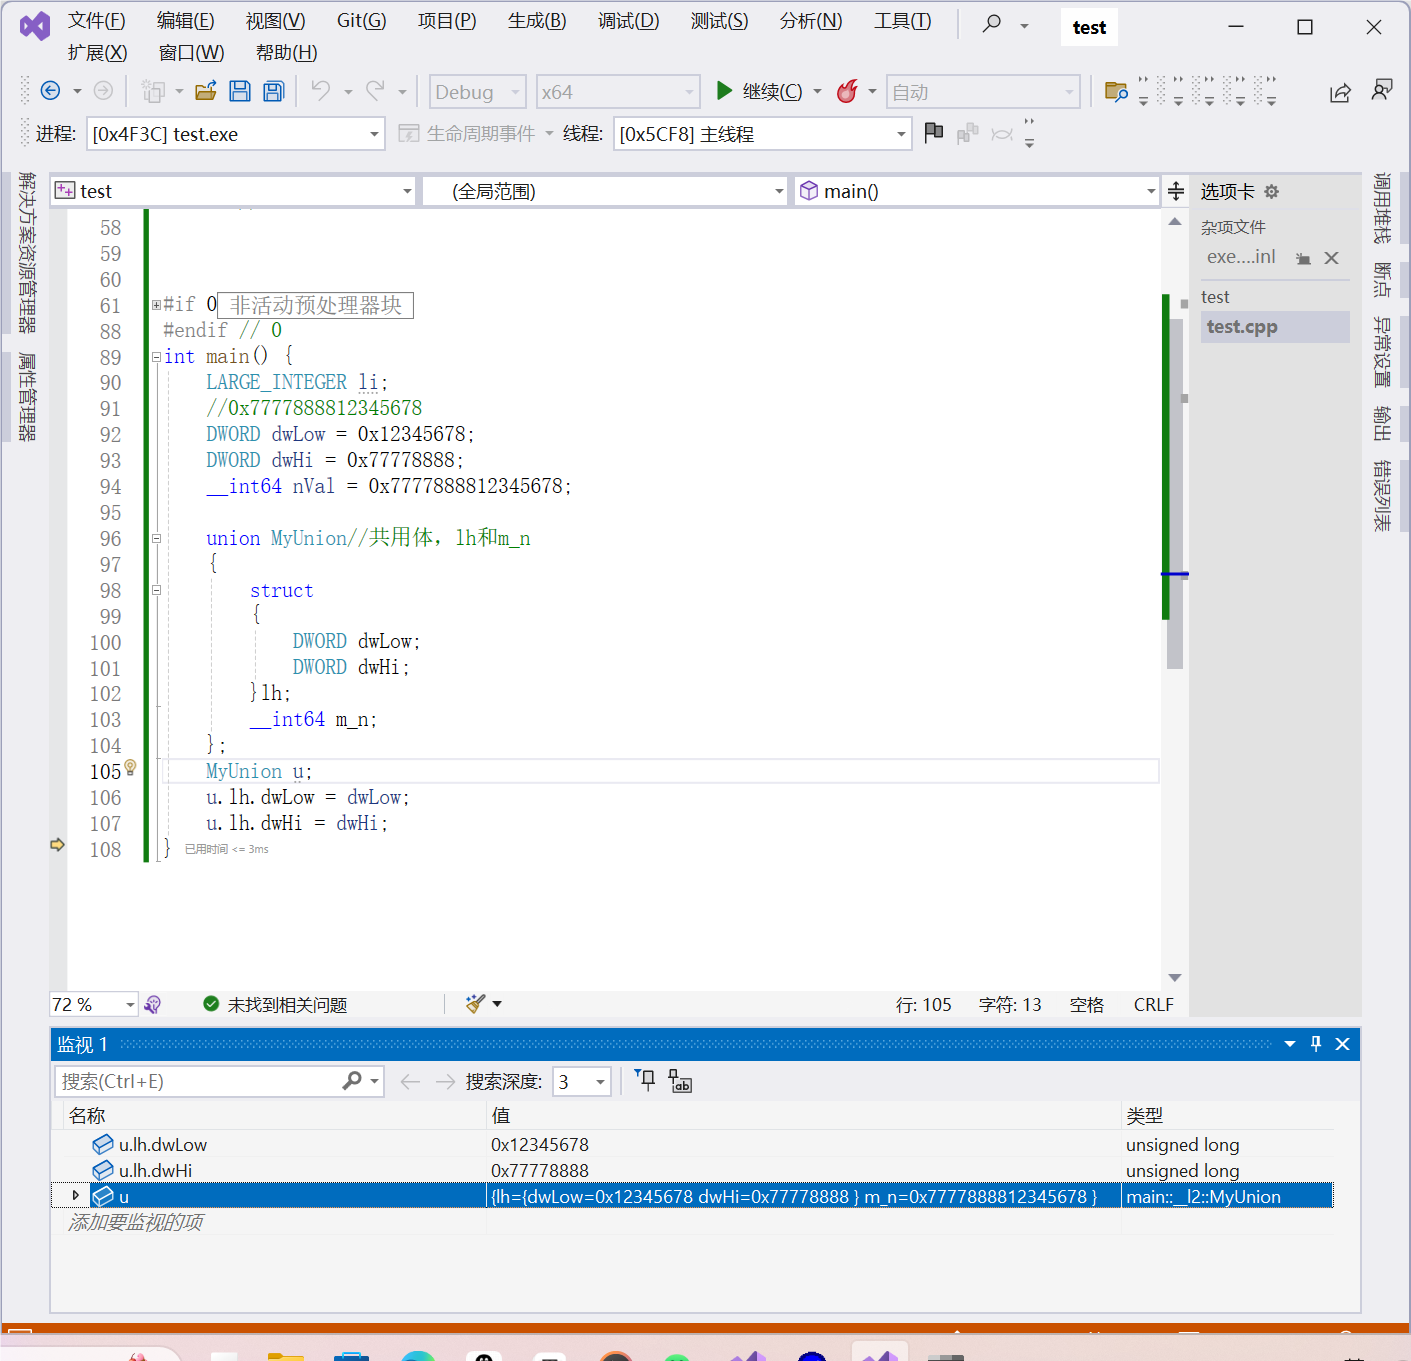Click the Visual Studio logo icon
1411x1361 pixels.
click(34, 26)
